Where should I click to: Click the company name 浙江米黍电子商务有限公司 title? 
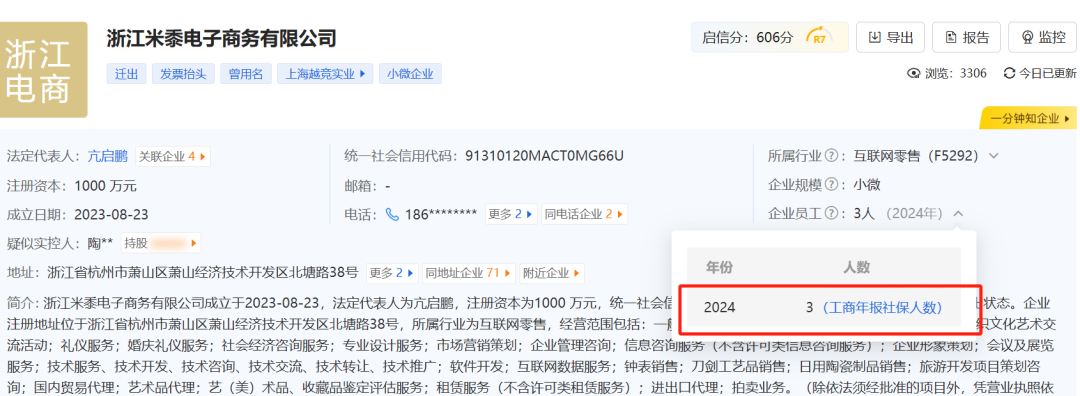pos(221,38)
